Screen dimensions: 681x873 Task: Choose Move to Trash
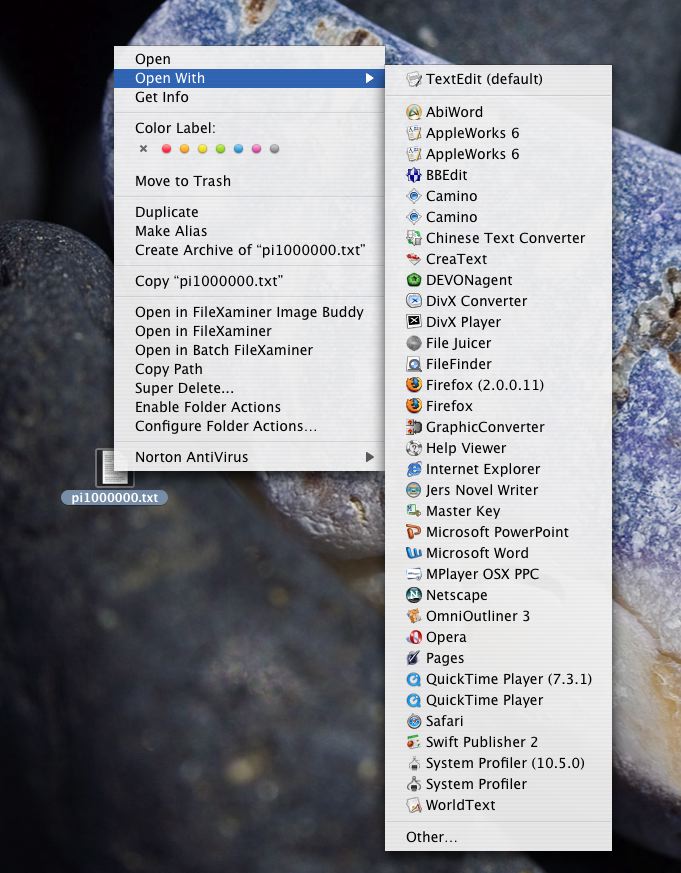point(249,181)
